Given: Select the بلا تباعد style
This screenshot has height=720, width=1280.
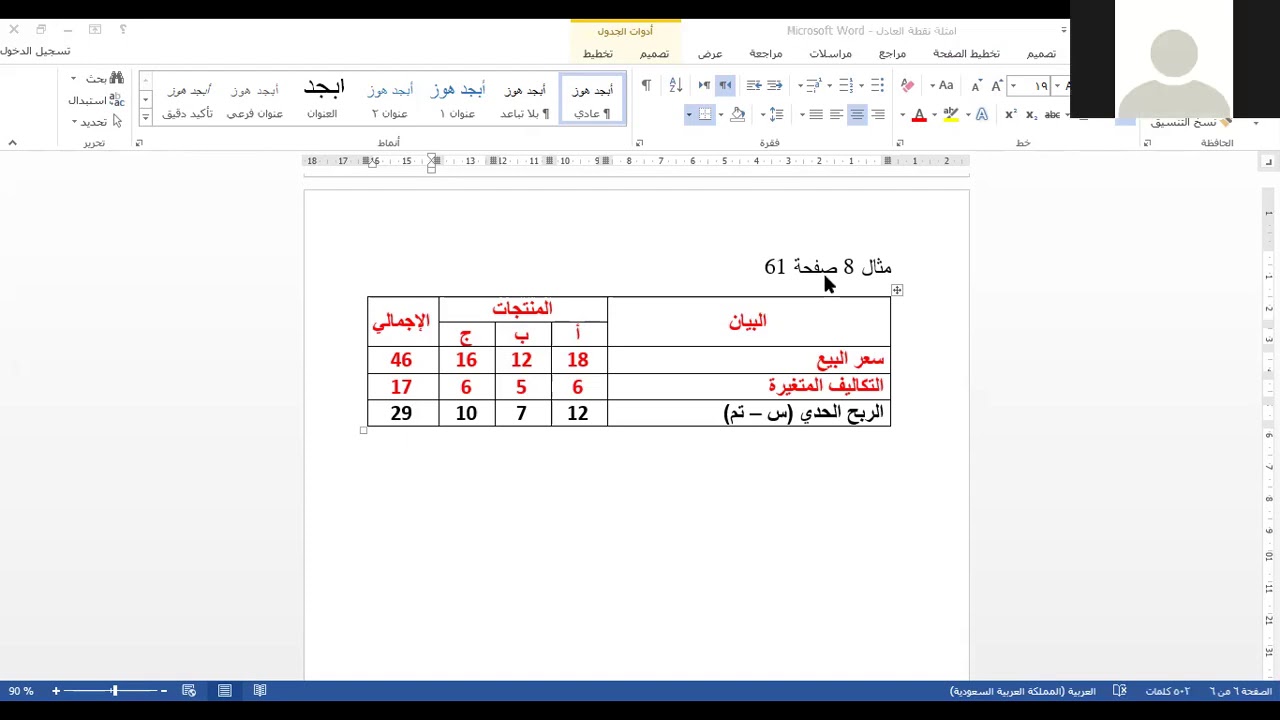Looking at the screenshot, I should [524, 99].
